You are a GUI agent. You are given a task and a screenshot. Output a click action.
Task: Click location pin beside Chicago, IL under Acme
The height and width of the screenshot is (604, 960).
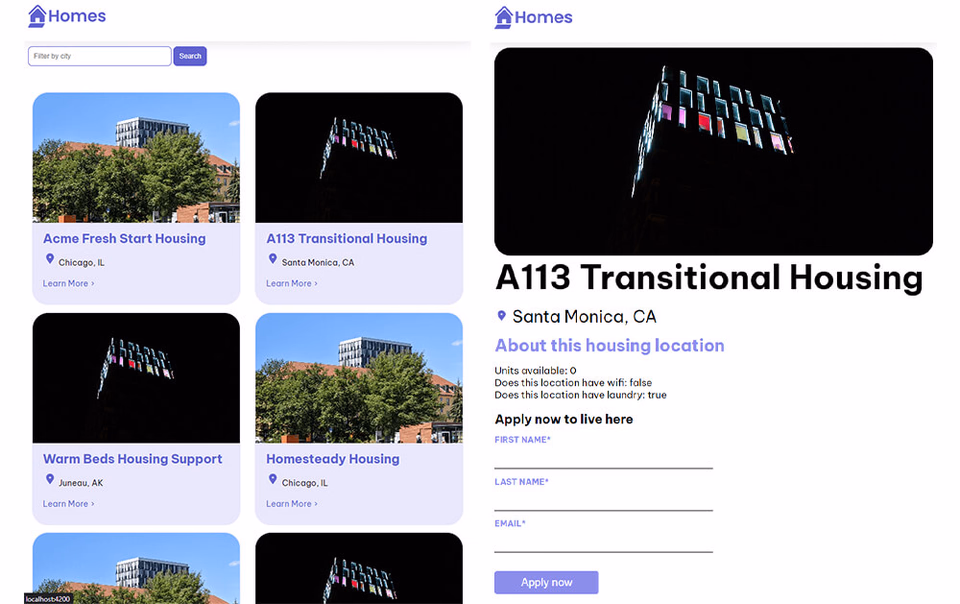[x=50, y=259]
